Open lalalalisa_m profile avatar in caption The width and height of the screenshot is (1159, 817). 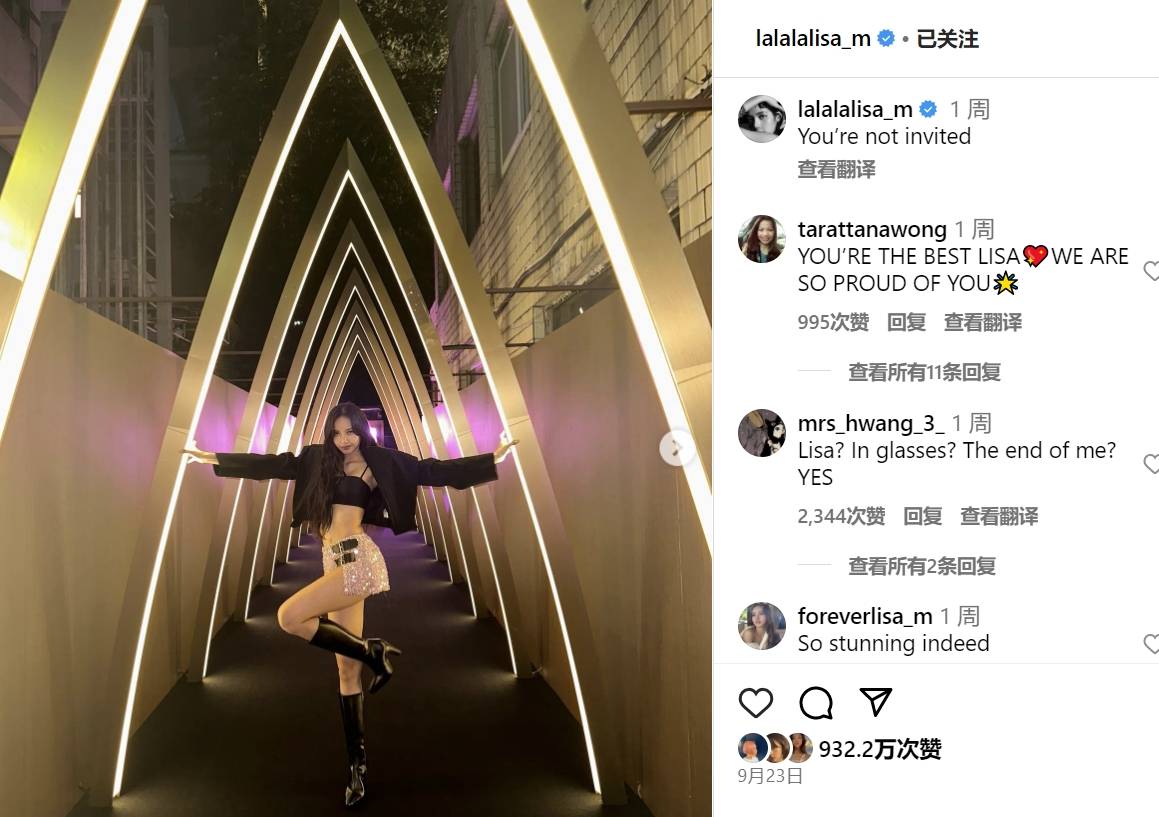click(762, 118)
